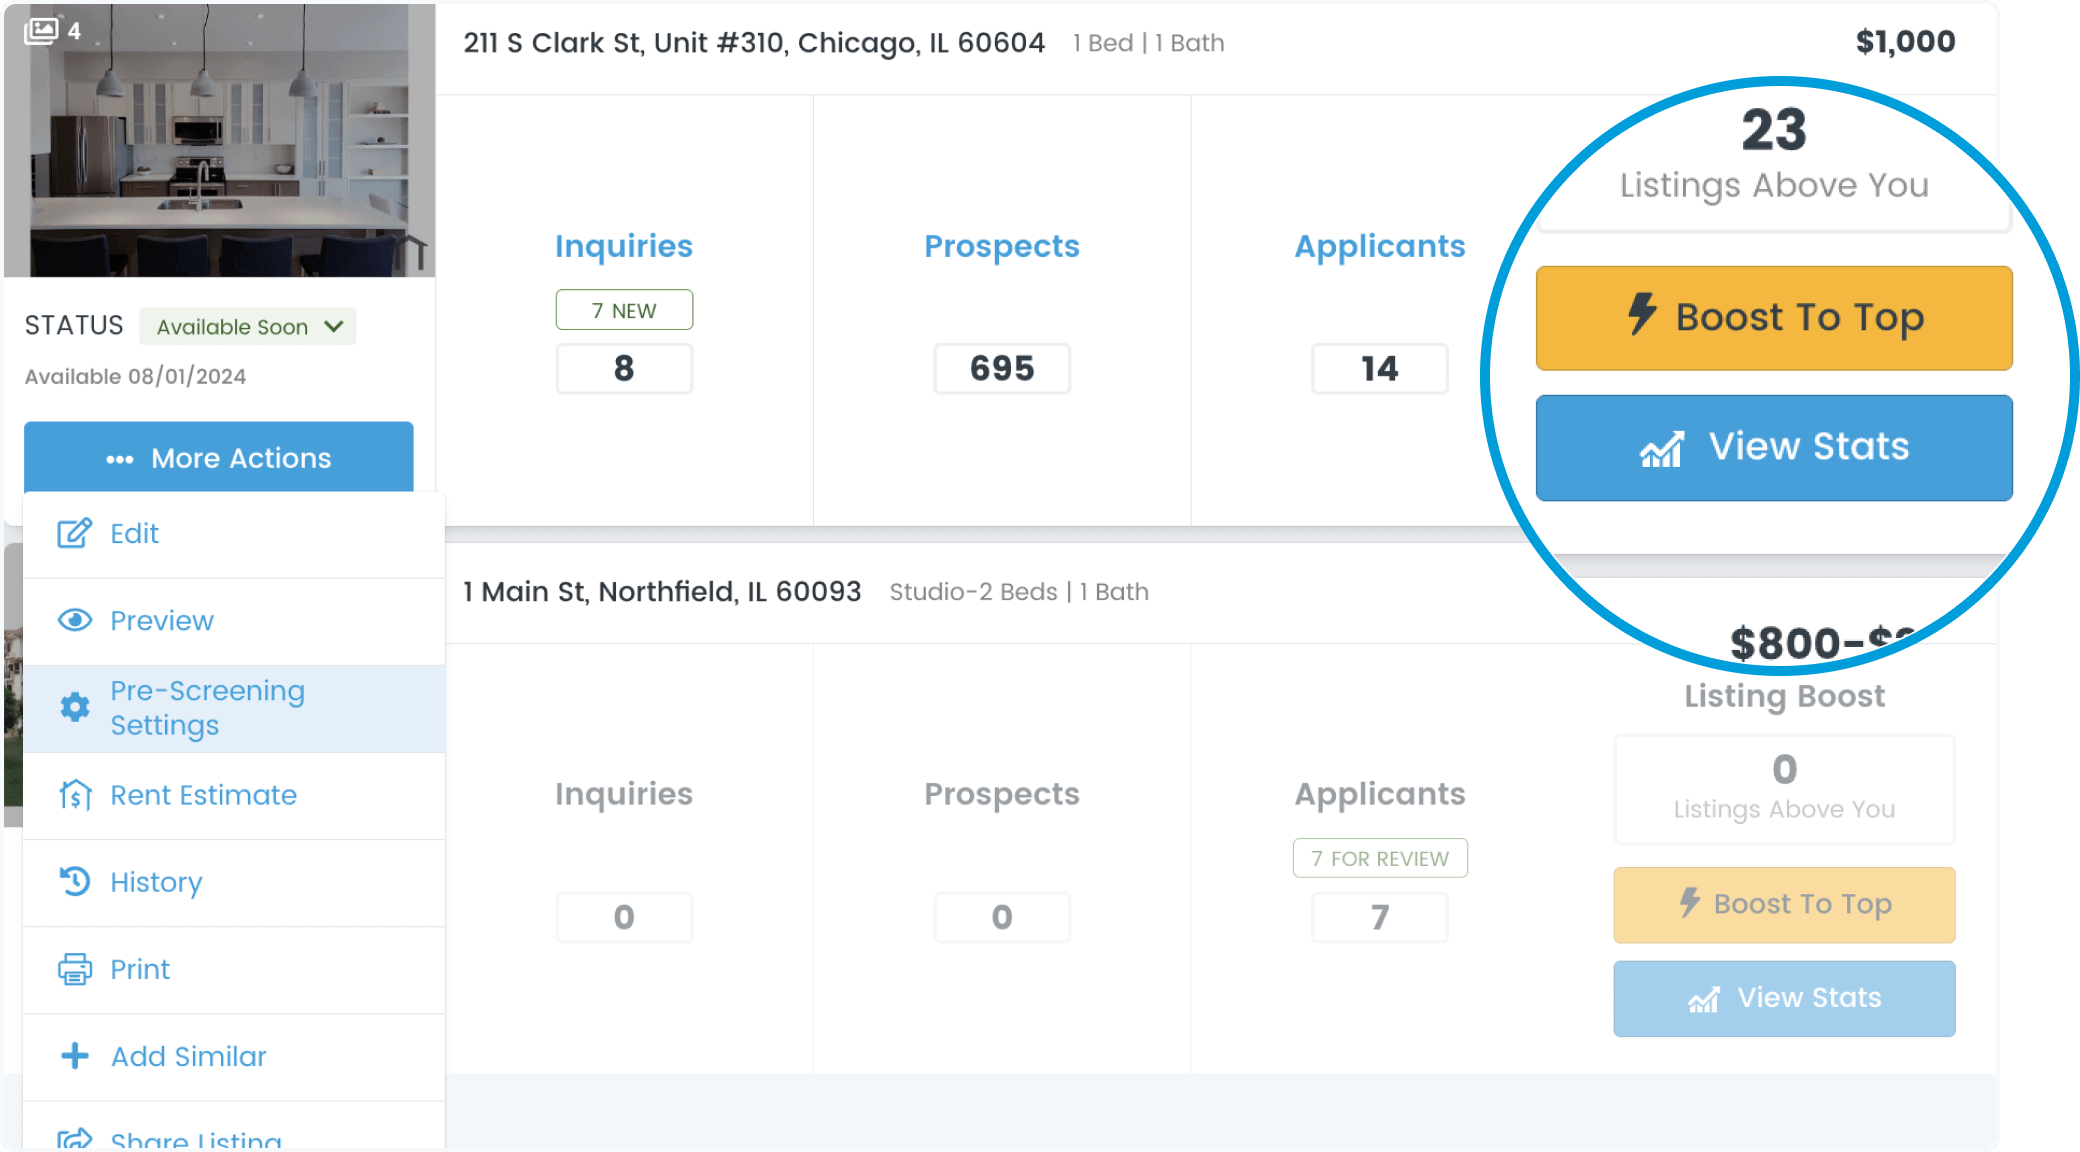Click the Edit pencil icon
Image resolution: width=2080 pixels, height=1152 pixels.
74,533
